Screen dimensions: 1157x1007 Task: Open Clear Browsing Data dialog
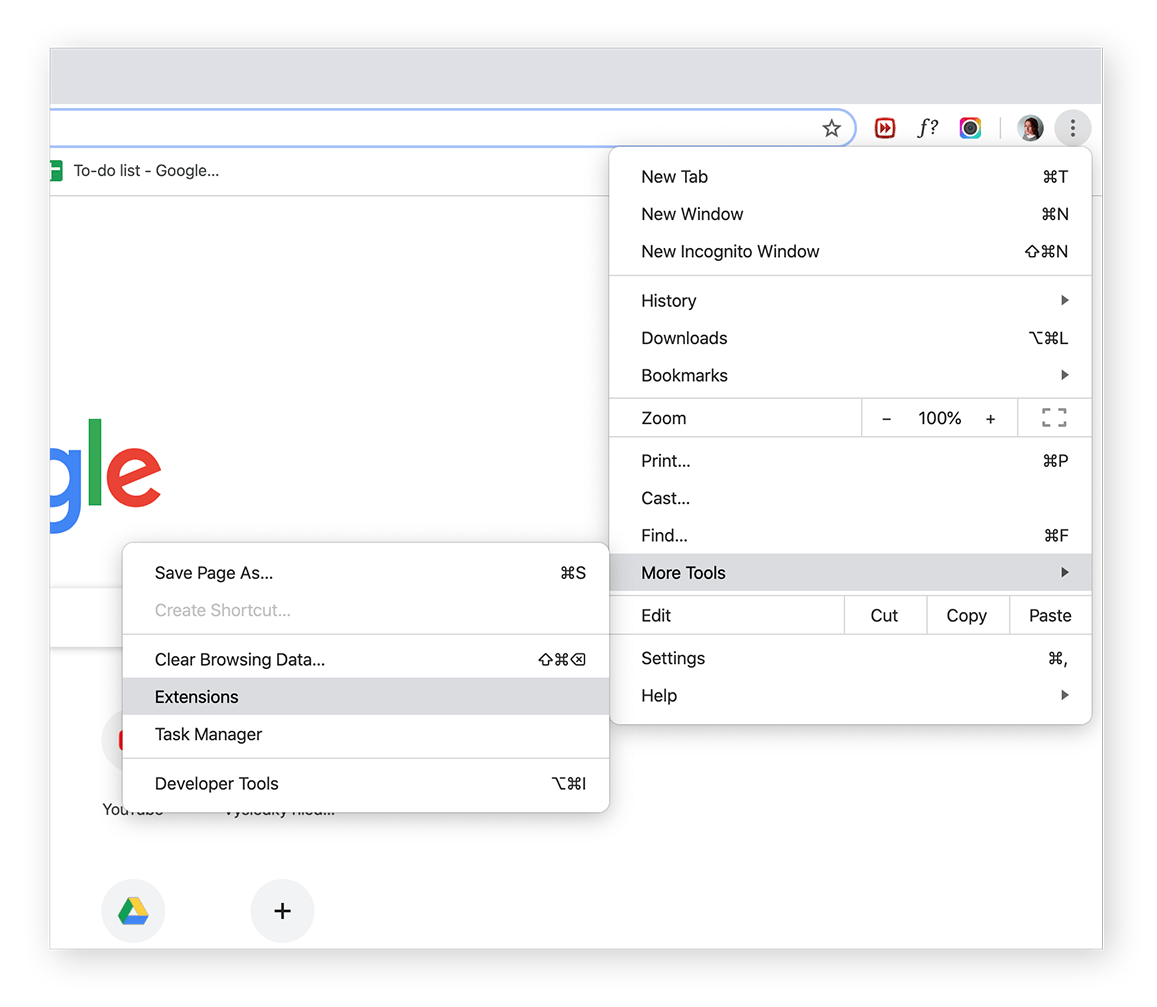point(240,659)
